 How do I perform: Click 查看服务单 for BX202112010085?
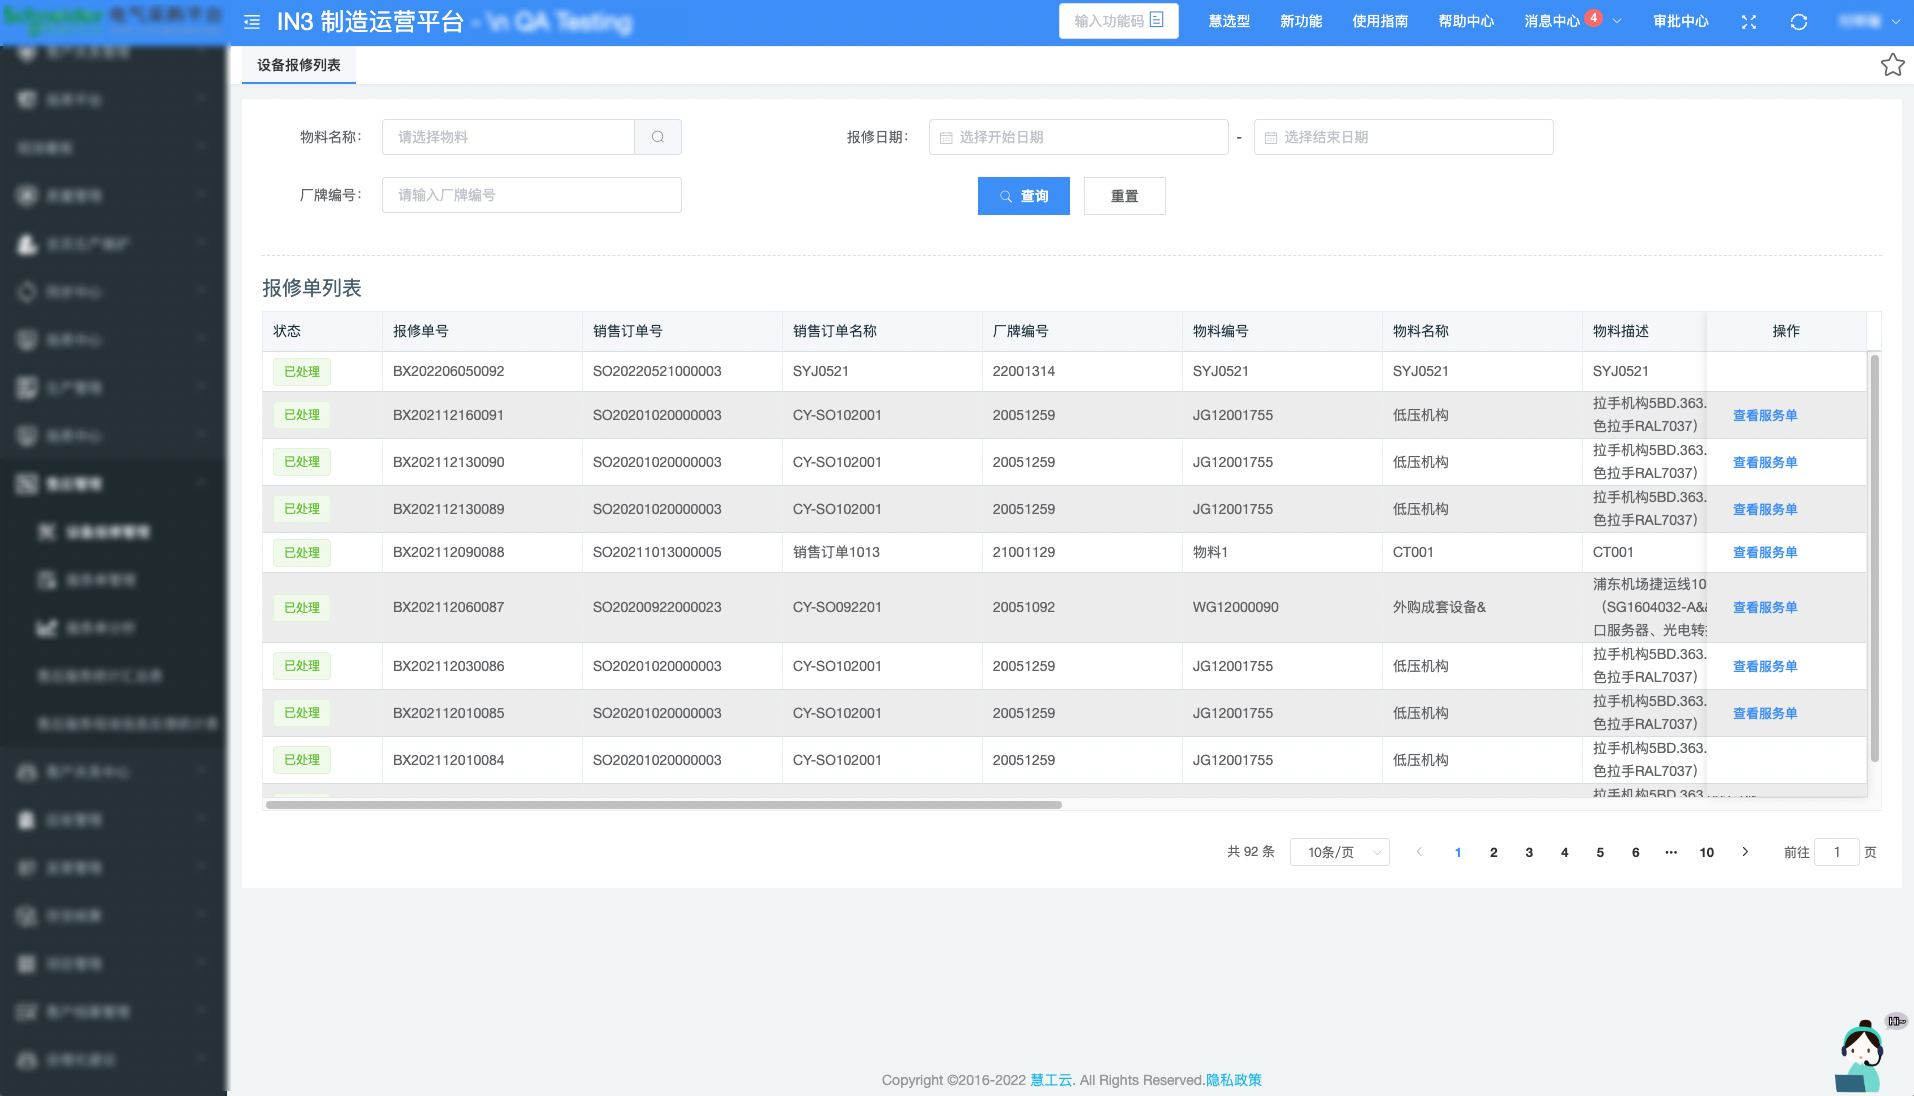(x=1765, y=713)
